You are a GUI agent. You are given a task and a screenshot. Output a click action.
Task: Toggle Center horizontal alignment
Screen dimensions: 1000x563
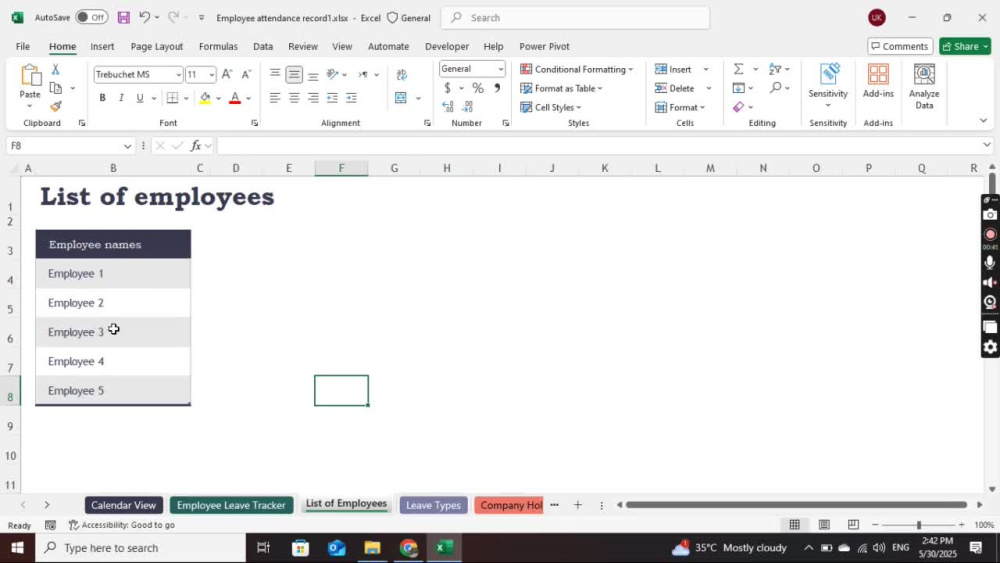point(294,98)
